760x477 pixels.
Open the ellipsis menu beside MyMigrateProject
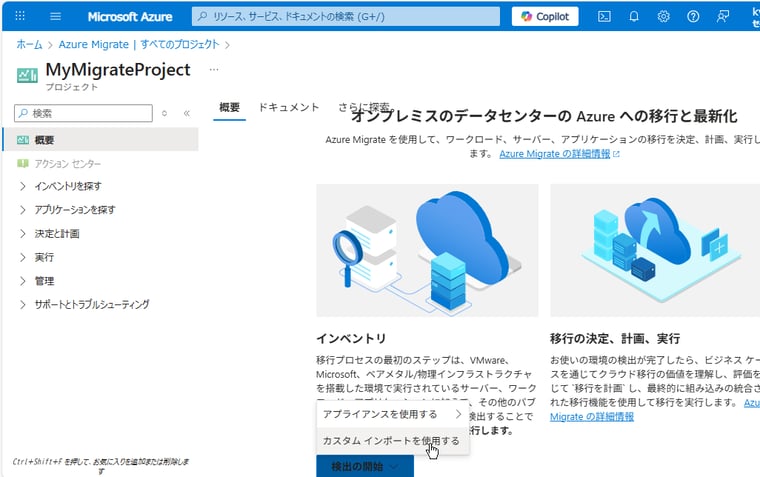[x=214, y=69]
